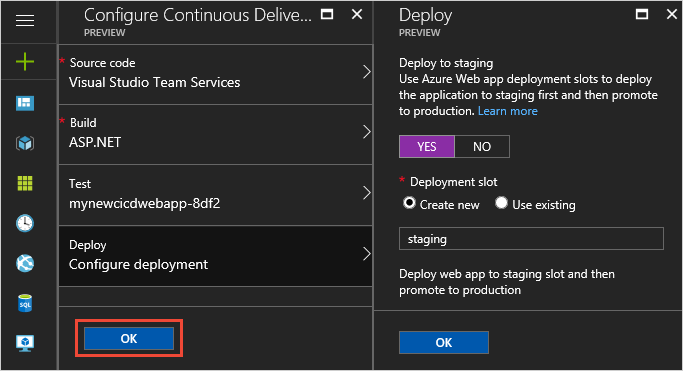
Task: Select YES for deploy to staging
Action: (427, 146)
